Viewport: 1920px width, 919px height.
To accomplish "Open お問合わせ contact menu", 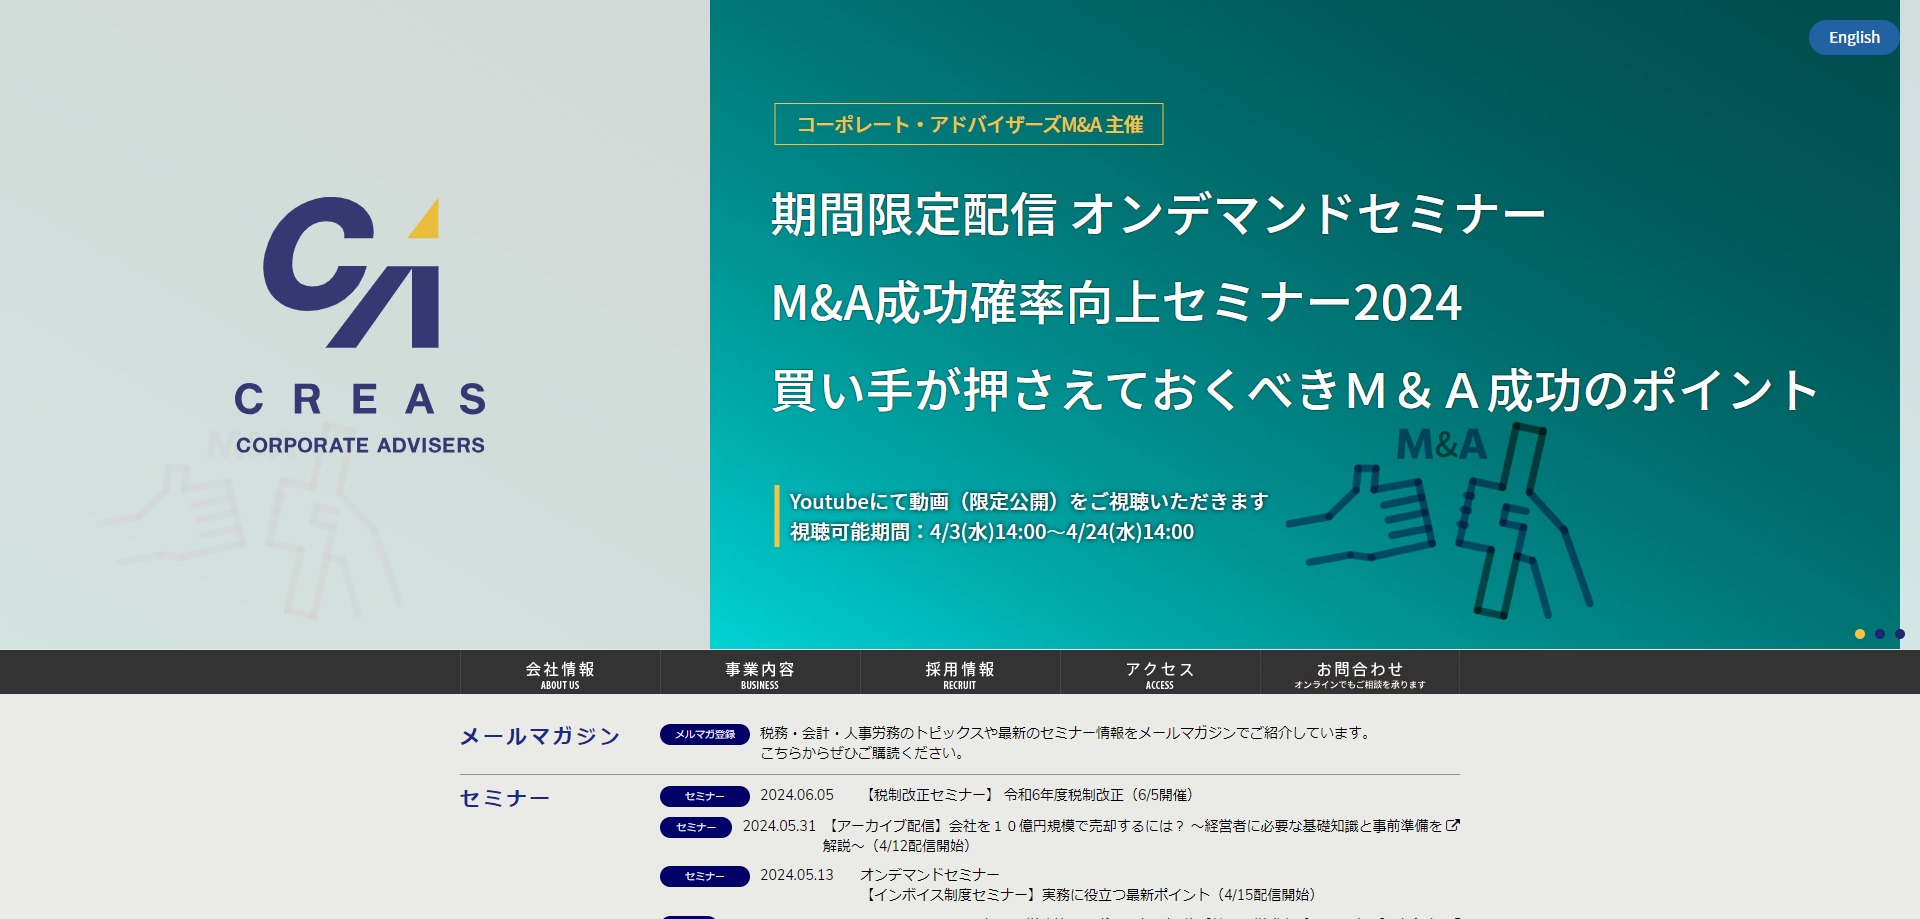I will click(1360, 674).
